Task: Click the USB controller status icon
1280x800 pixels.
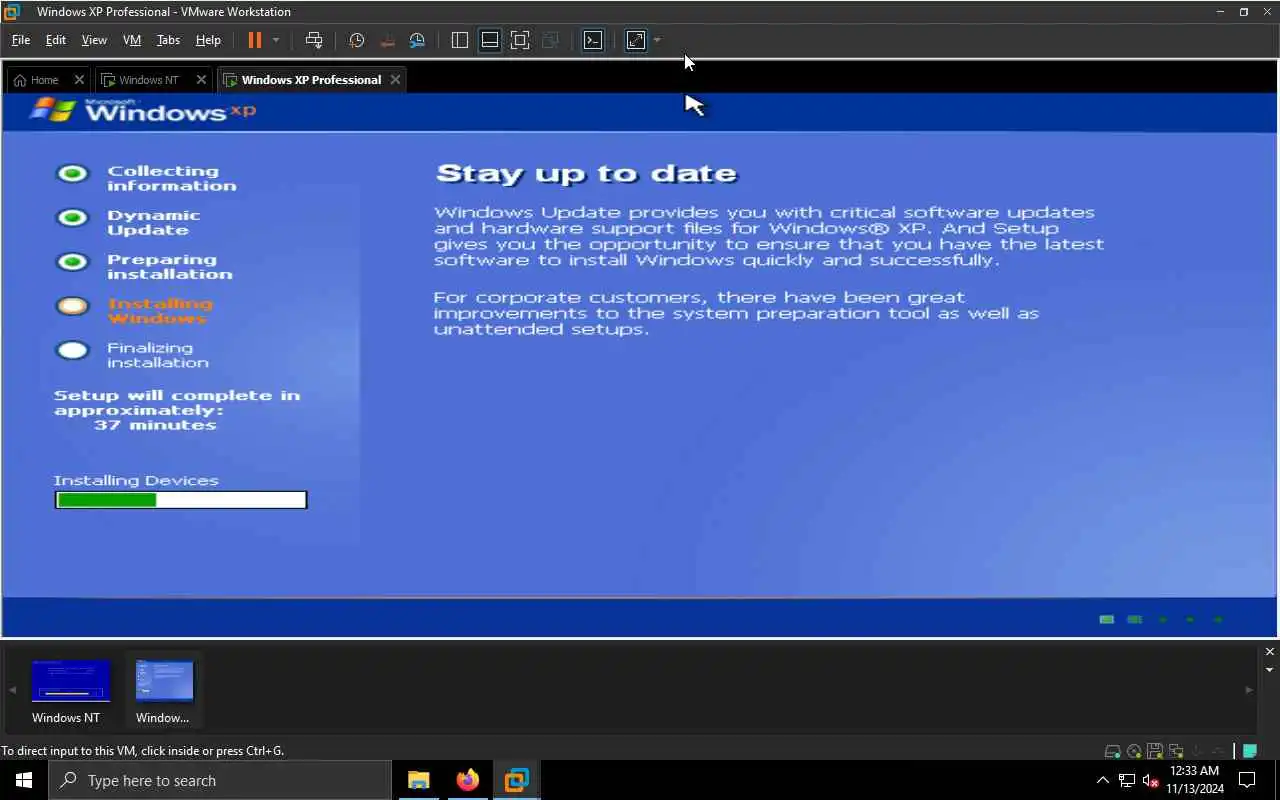Action: coord(1218,751)
